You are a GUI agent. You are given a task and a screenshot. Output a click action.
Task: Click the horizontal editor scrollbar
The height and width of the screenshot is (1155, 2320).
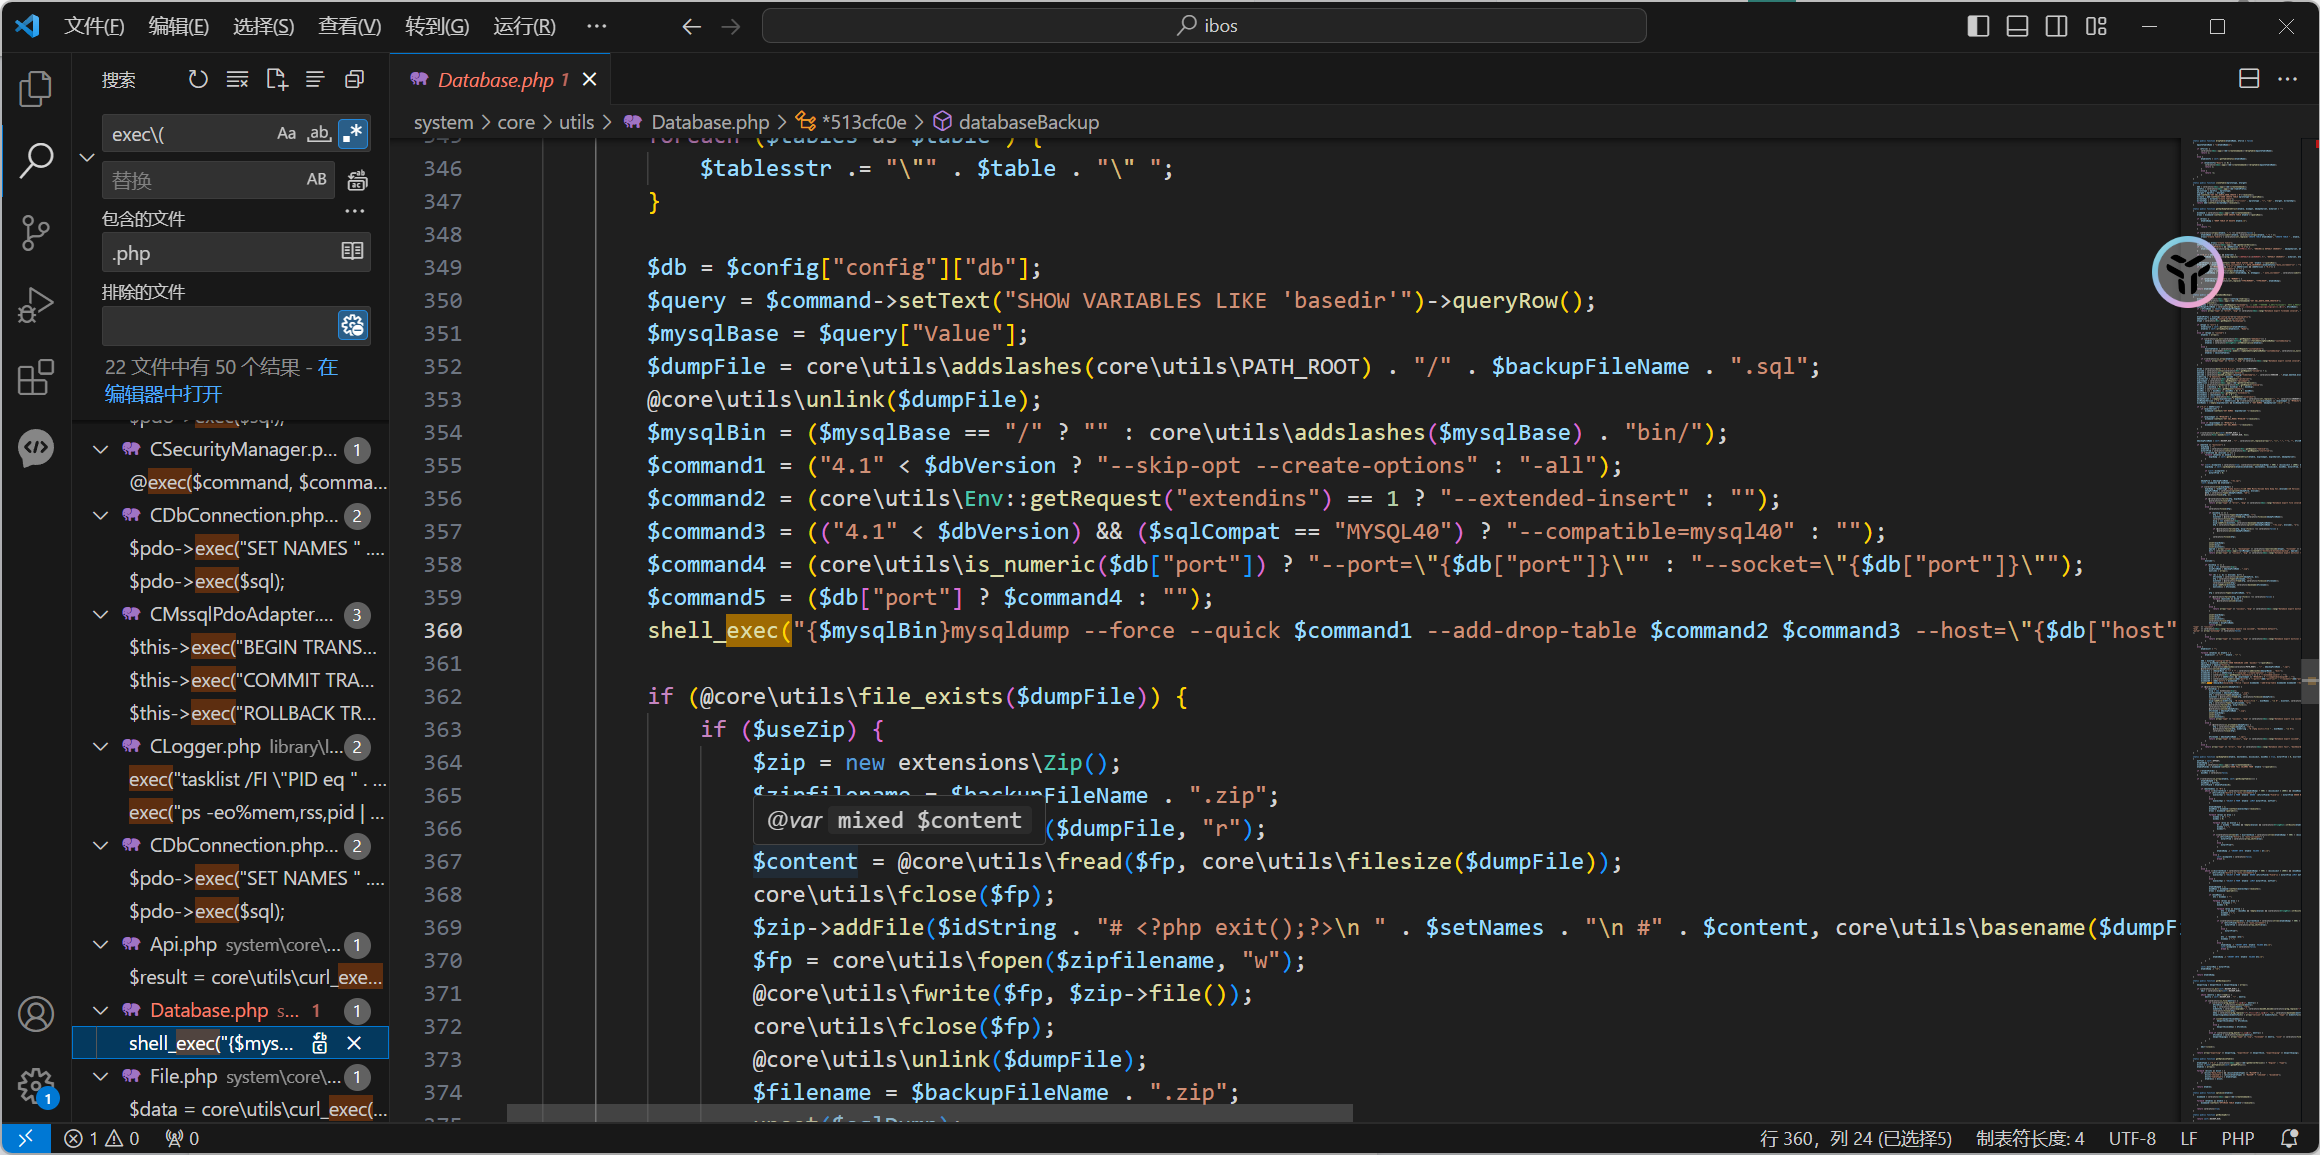[929, 1113]
